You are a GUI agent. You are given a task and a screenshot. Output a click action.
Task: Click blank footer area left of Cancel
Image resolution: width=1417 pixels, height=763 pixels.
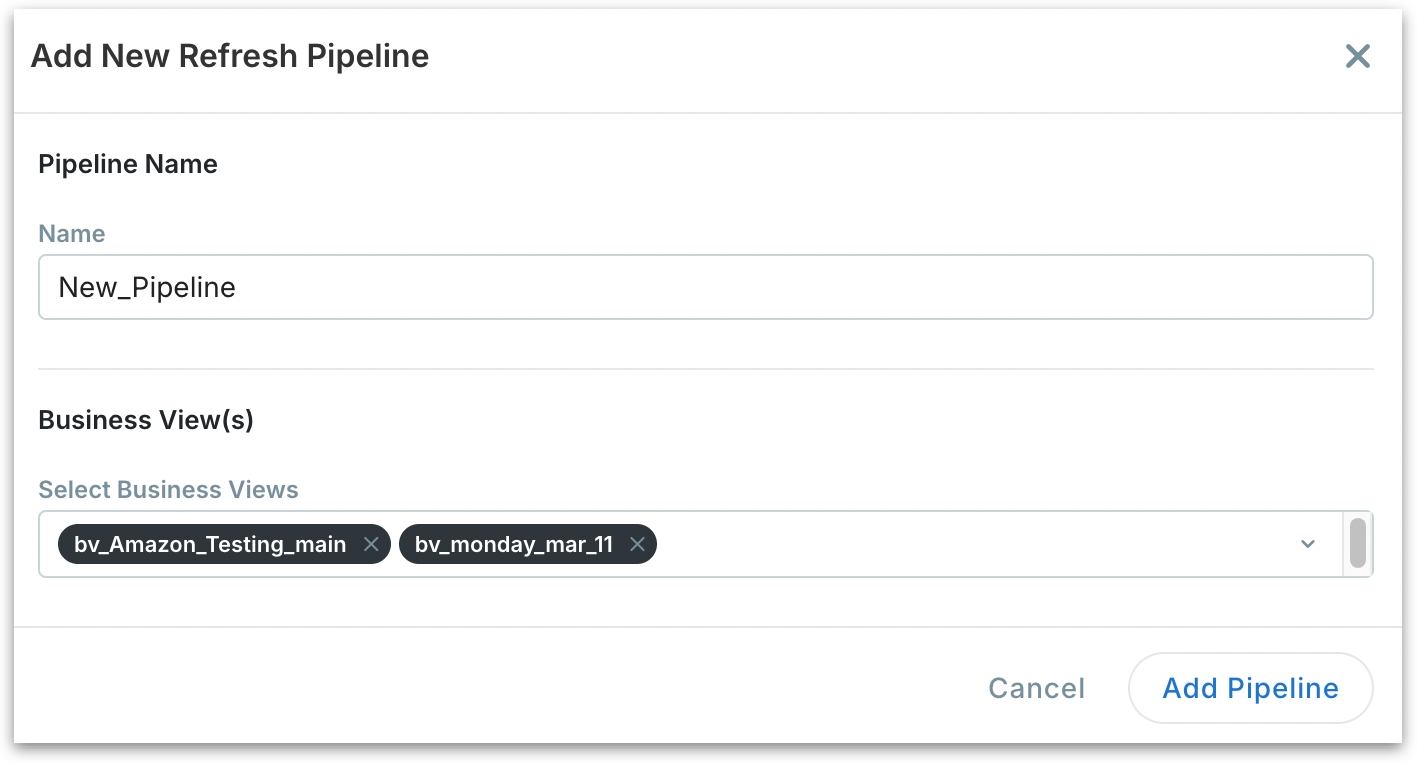500,688
